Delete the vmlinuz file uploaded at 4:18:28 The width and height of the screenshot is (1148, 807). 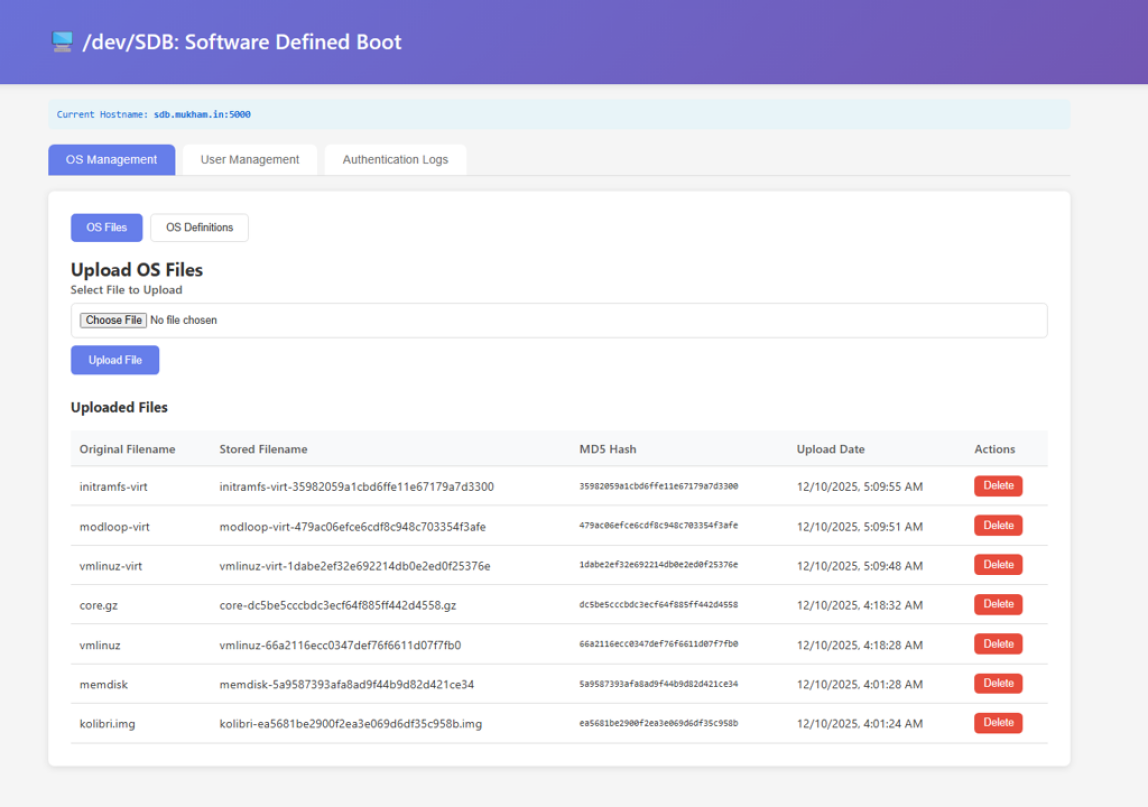tap(998, 644)
